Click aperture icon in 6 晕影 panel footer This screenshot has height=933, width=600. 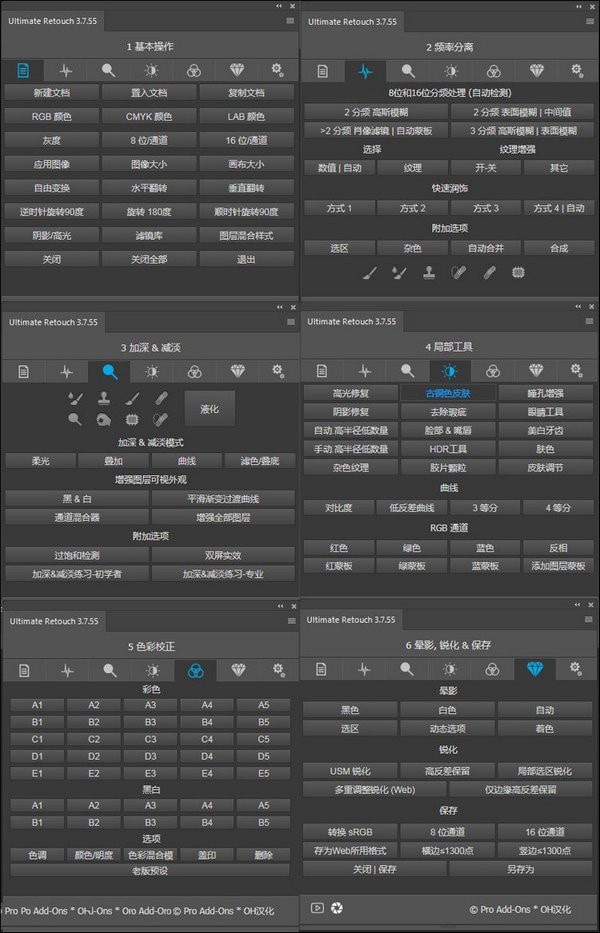pyautogui.click(x=337, y=908)
